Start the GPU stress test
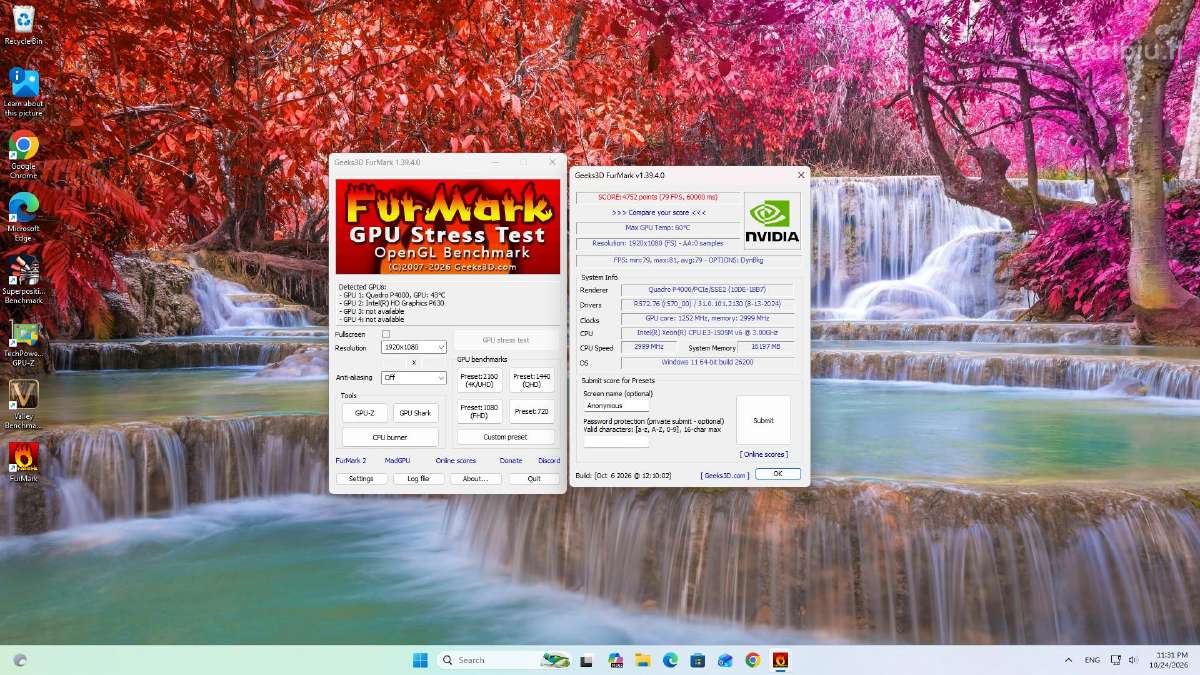Image resolution: width=1200 pixels, height=675 pixels. (x=506, y=340)
